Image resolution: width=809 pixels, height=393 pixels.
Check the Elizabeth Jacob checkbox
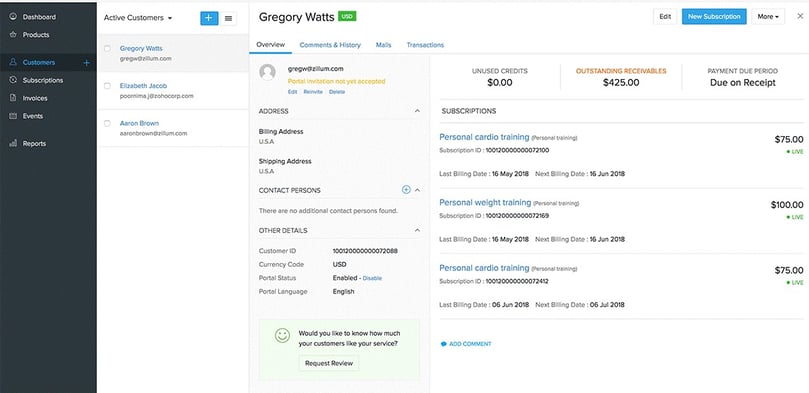(107, 86)
